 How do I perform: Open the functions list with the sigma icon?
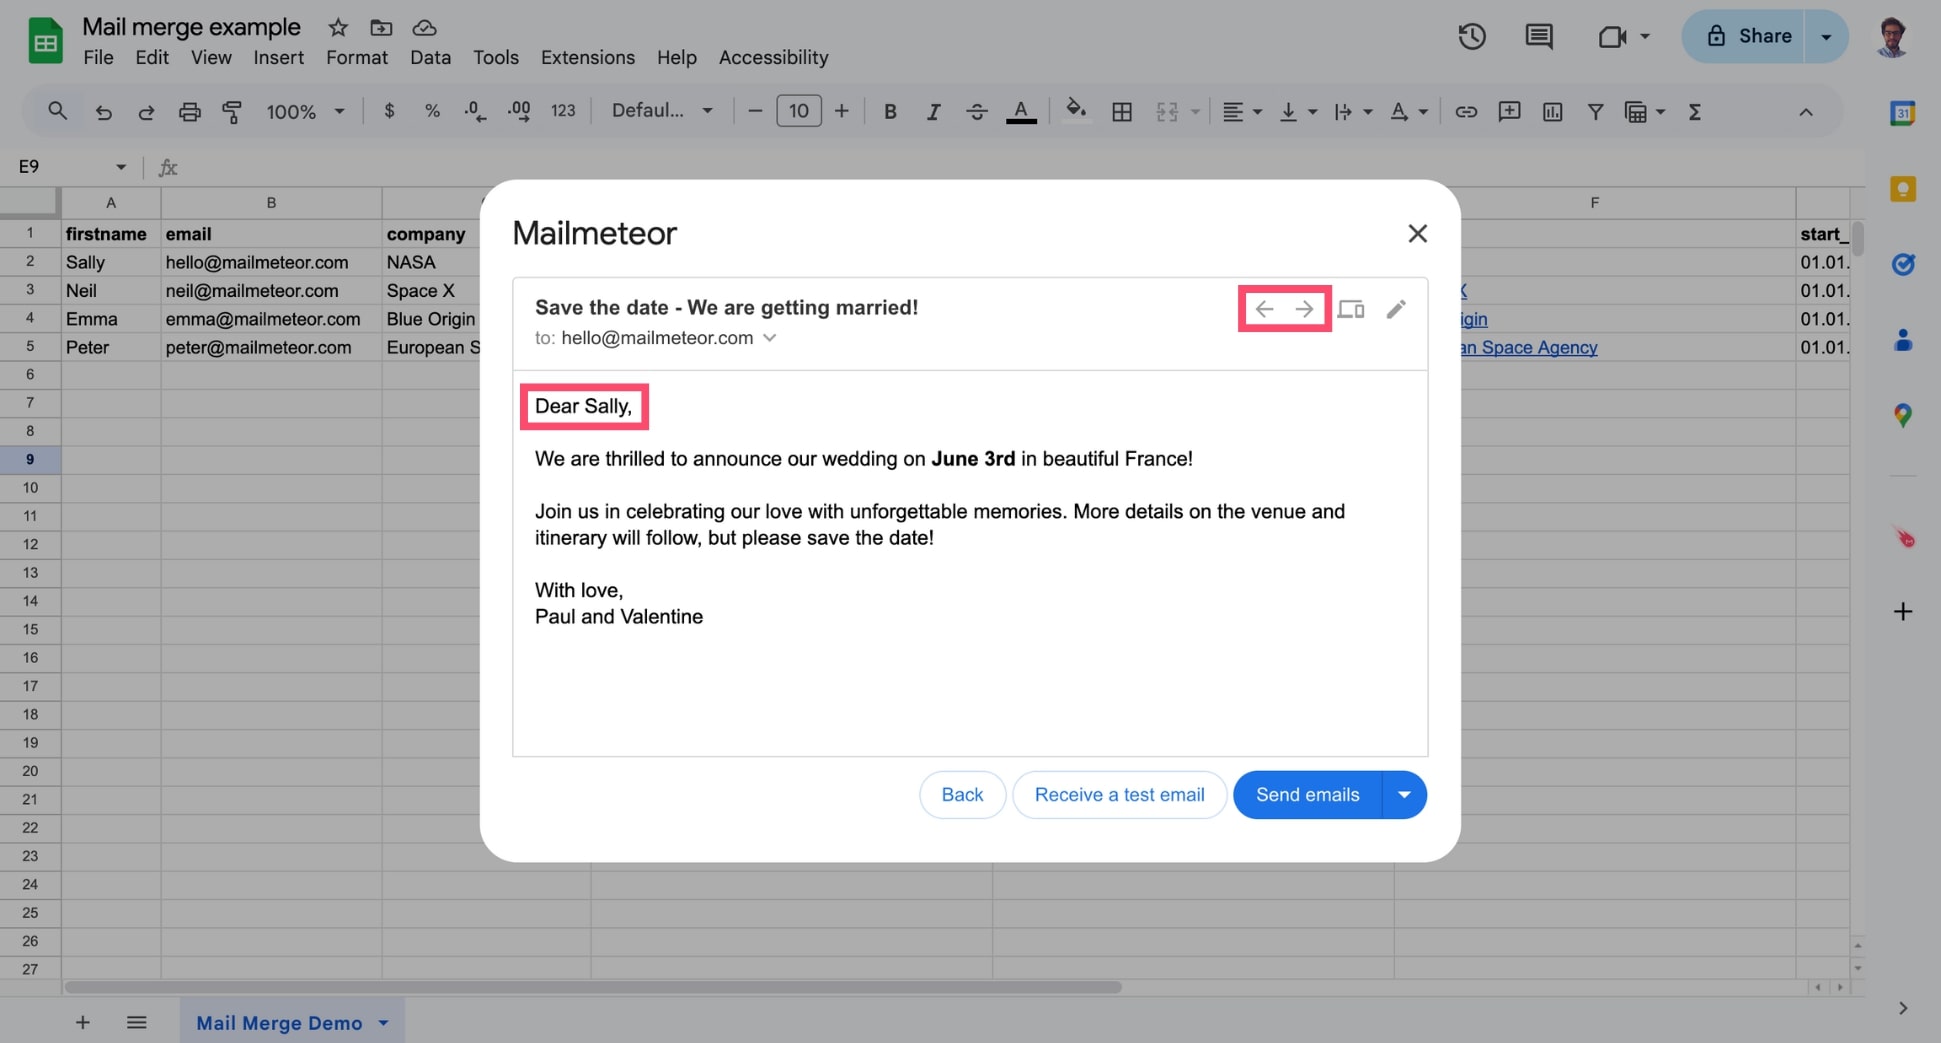(x=1695, y=111)
